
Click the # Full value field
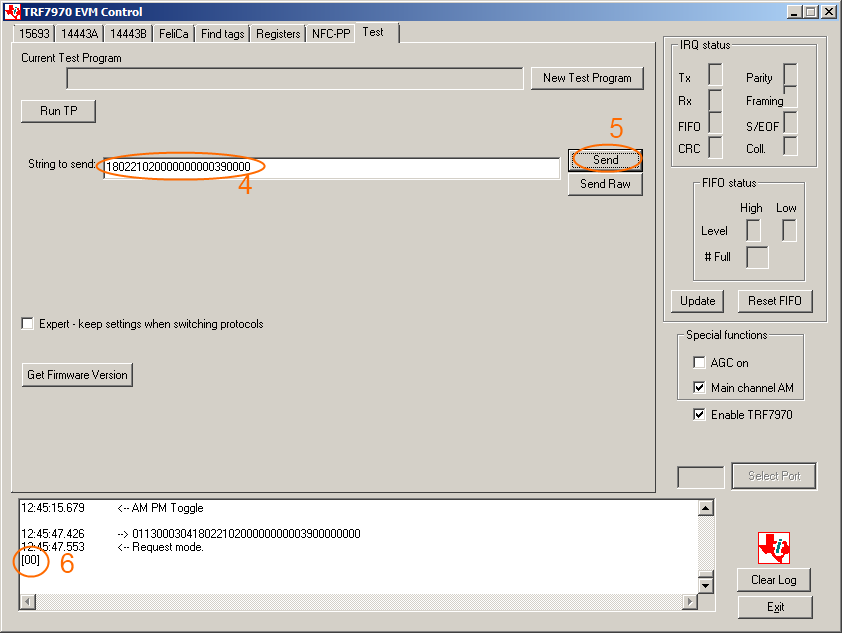pos(757,257)
